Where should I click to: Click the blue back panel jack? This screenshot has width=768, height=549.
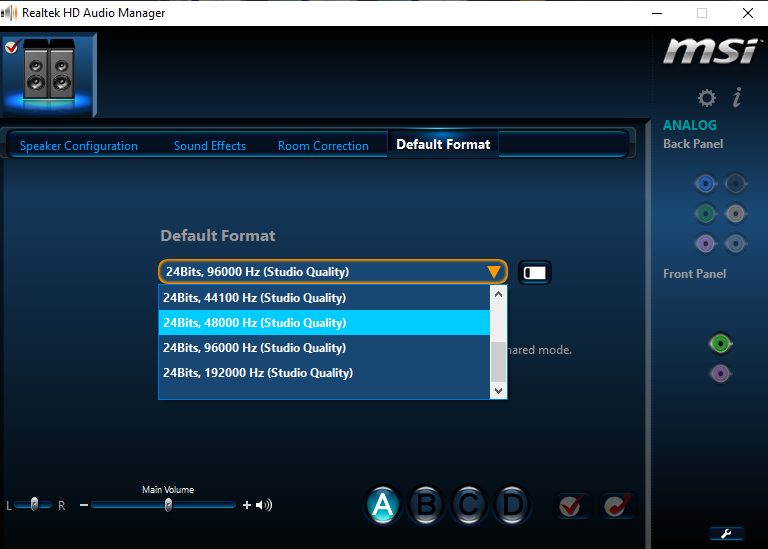tap(706, 183)
